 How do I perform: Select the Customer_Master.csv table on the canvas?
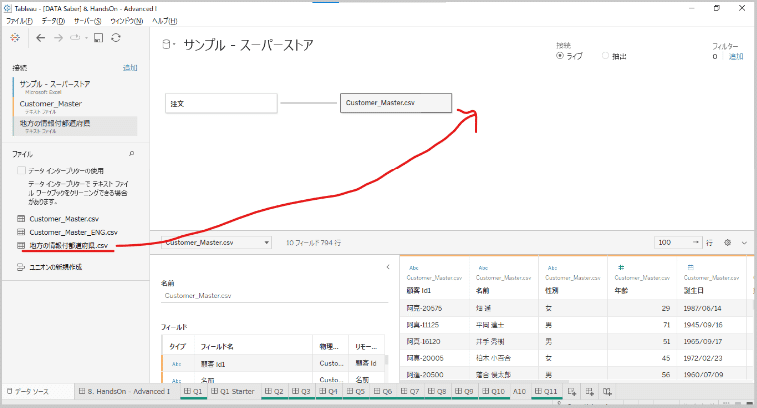pyautogui.click(x=396, y=103)
